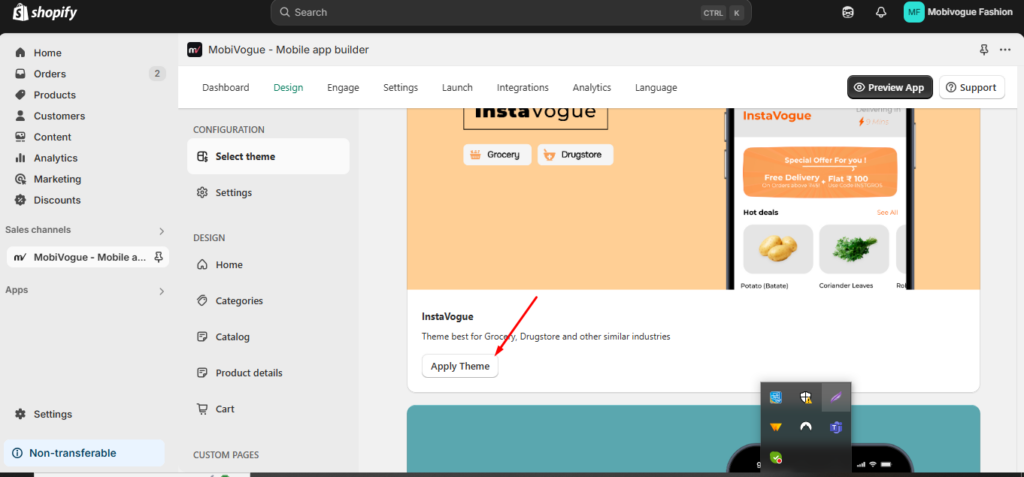Click the theme description about Grocery, Drugstore
The height and width of the screenshot is (477, 1024).
pyautogui.click(x=546, y=337)
